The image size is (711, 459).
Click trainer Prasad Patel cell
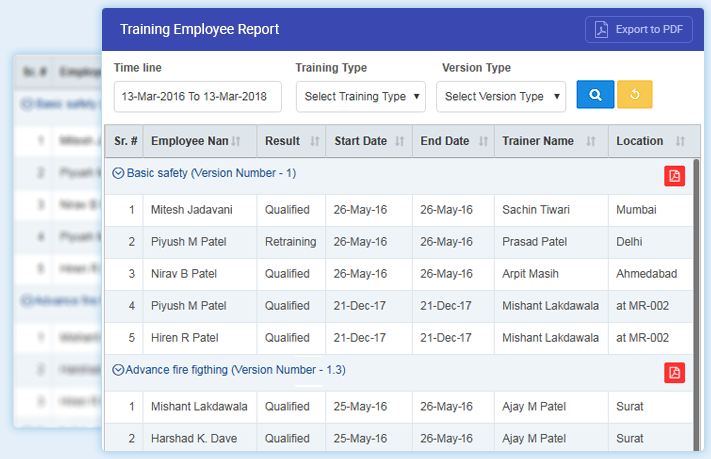(551, 242)
